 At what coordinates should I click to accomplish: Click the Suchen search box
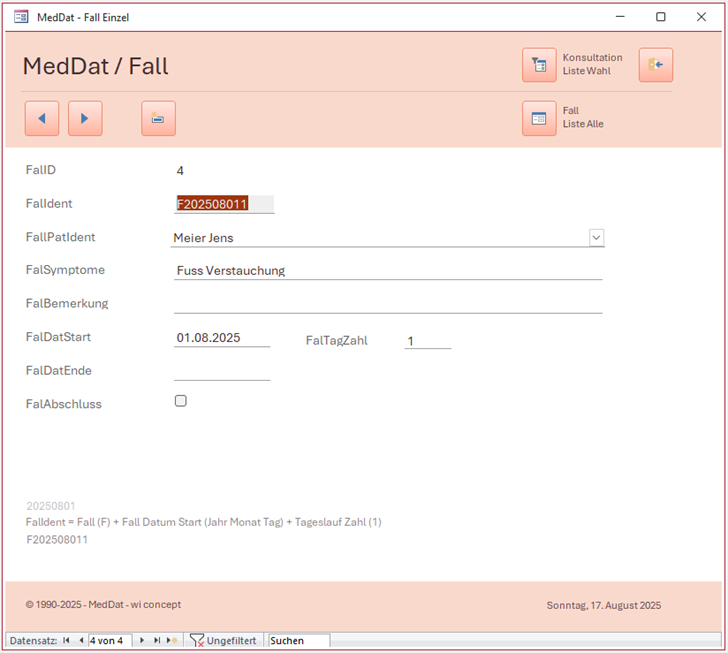point(298,640)
